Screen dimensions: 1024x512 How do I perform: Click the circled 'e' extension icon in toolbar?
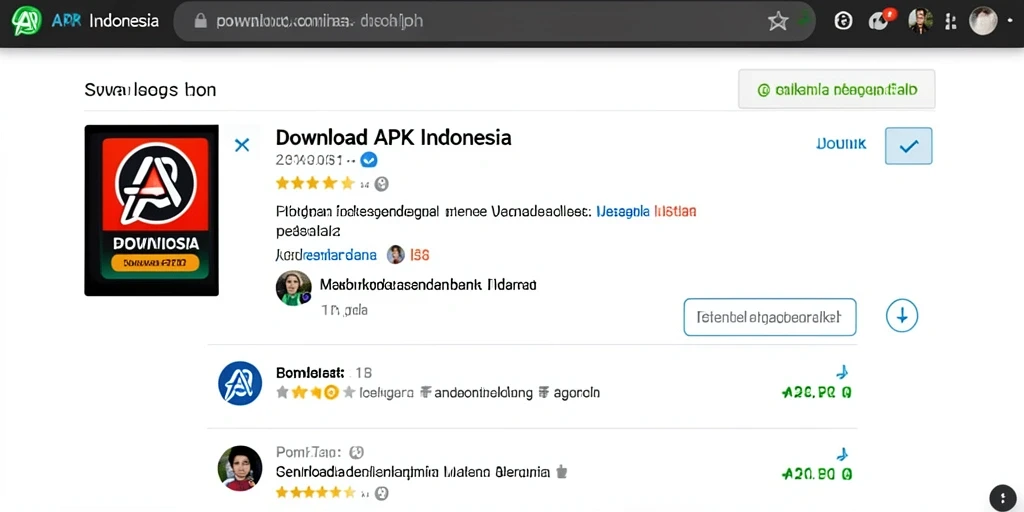coord(844,21)
